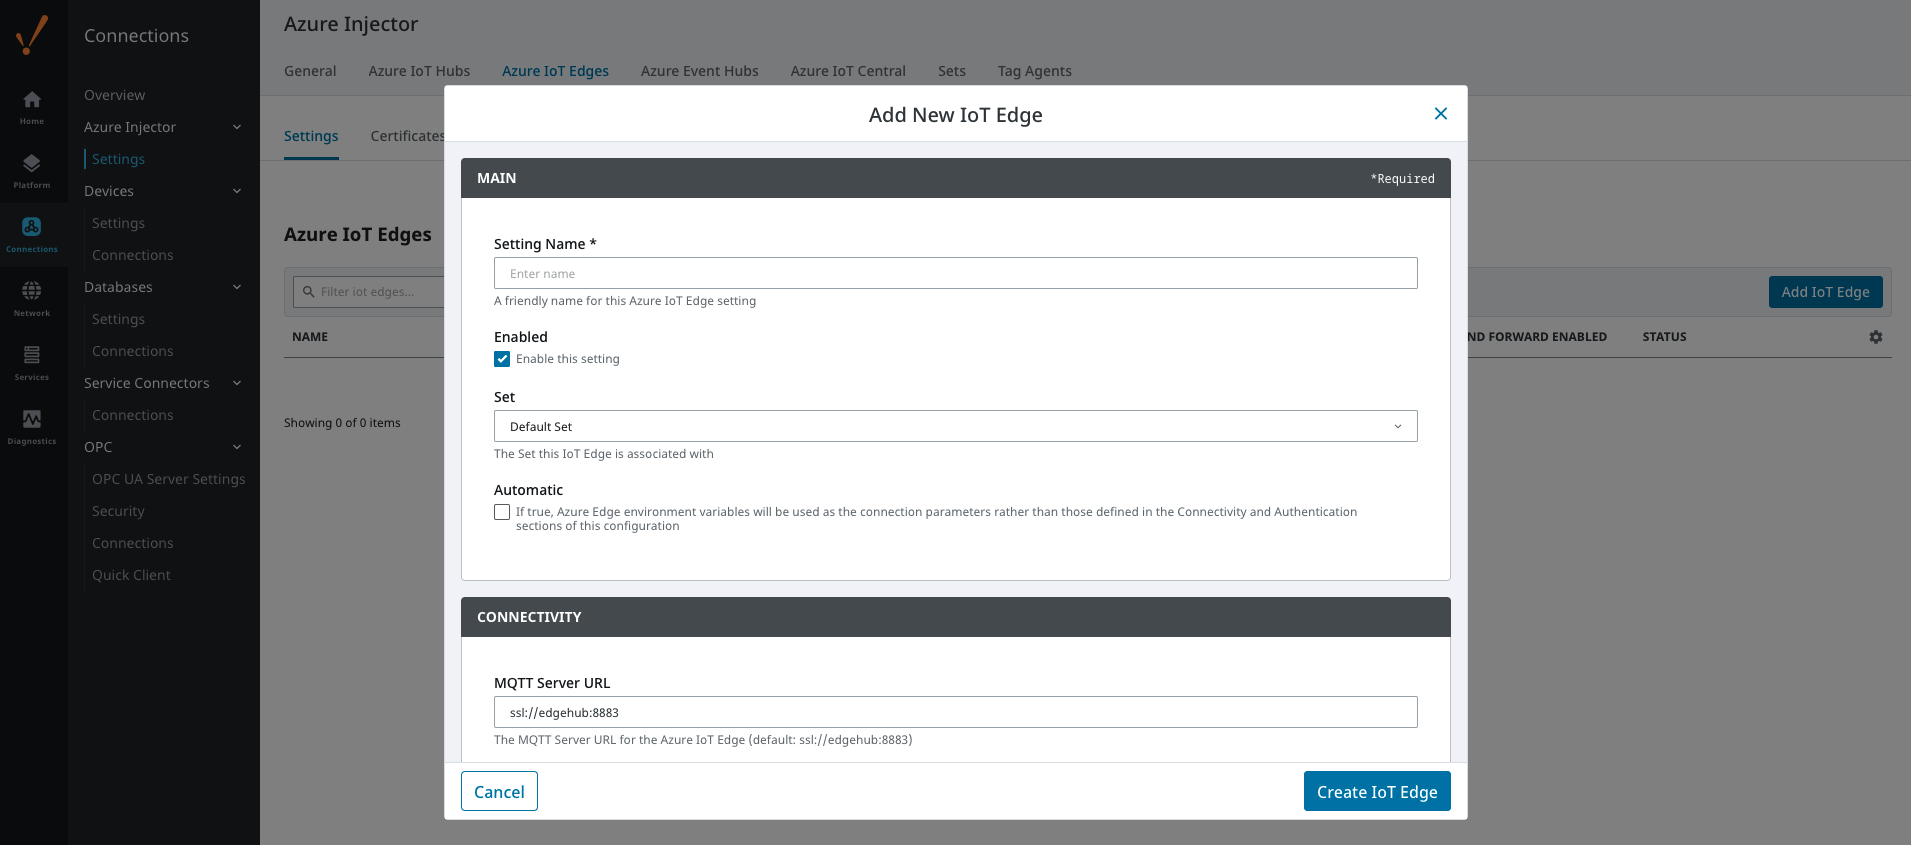This screenshot has width=1911, height=845.
Task: Collapse the Service Connectors section
Action: [237, 383]
